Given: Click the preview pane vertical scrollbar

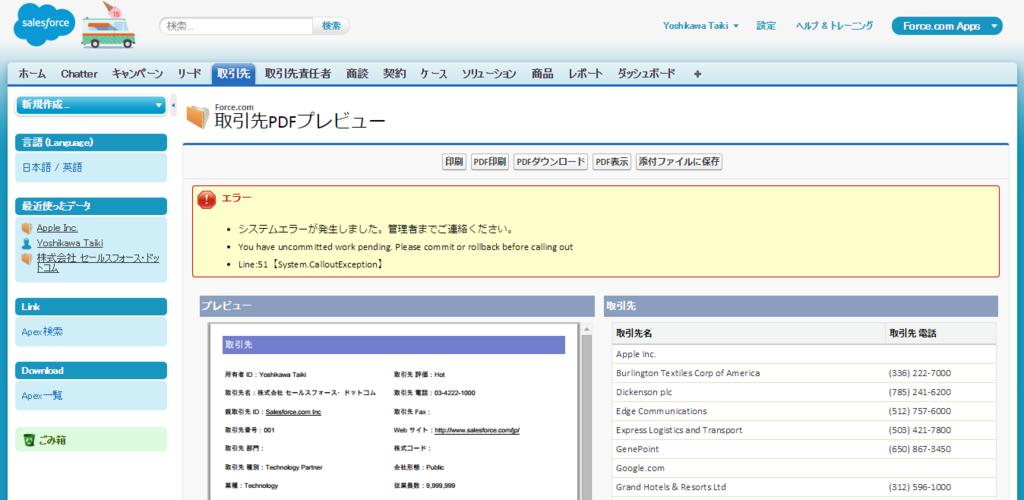Looking at the screenshot, I should tap(586, 418).
